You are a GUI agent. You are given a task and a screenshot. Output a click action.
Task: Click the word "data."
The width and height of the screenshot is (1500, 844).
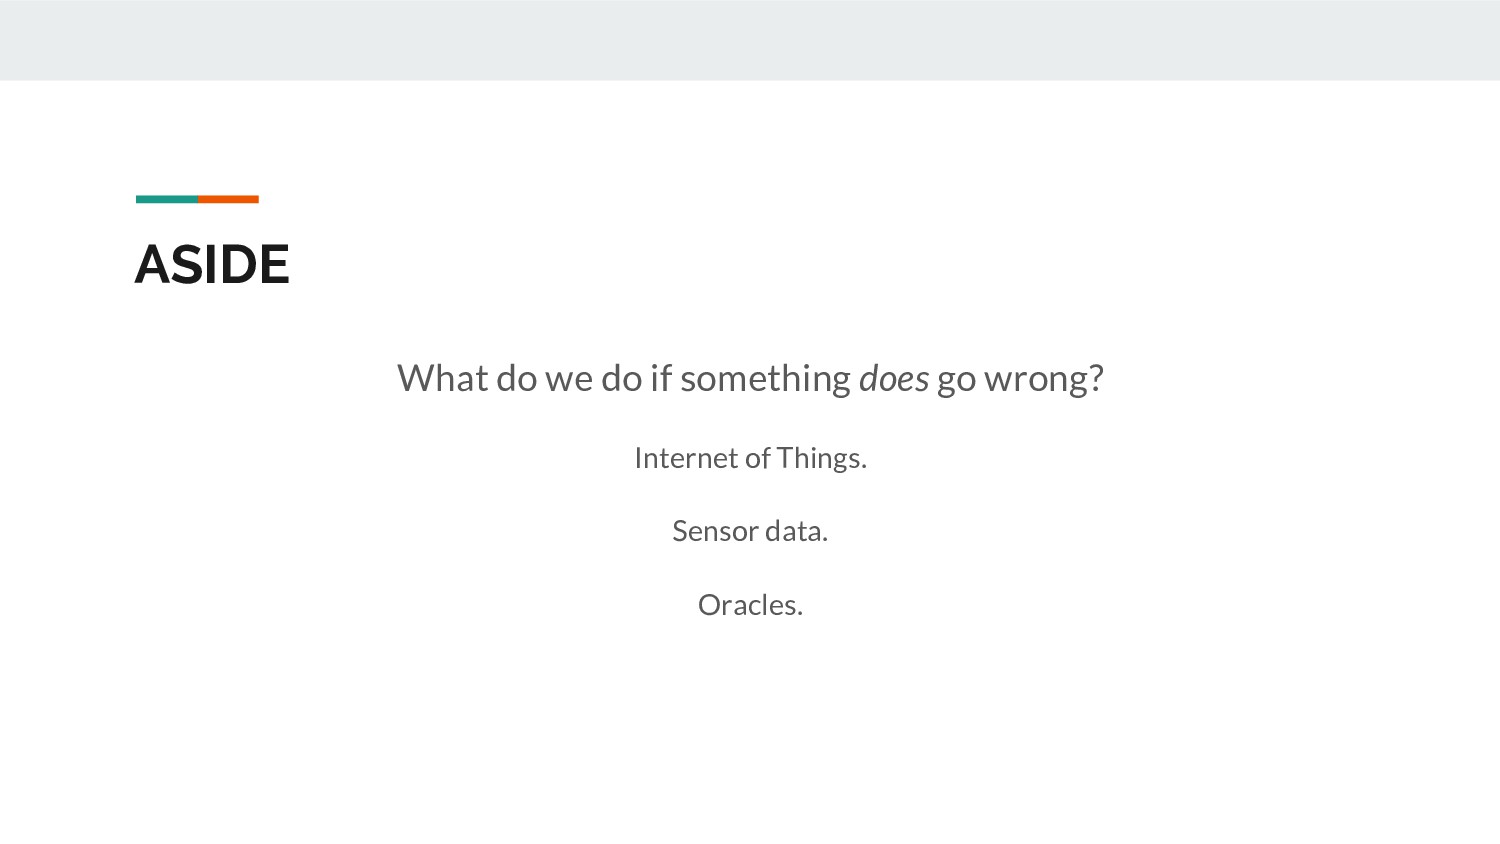pos(797,531)
